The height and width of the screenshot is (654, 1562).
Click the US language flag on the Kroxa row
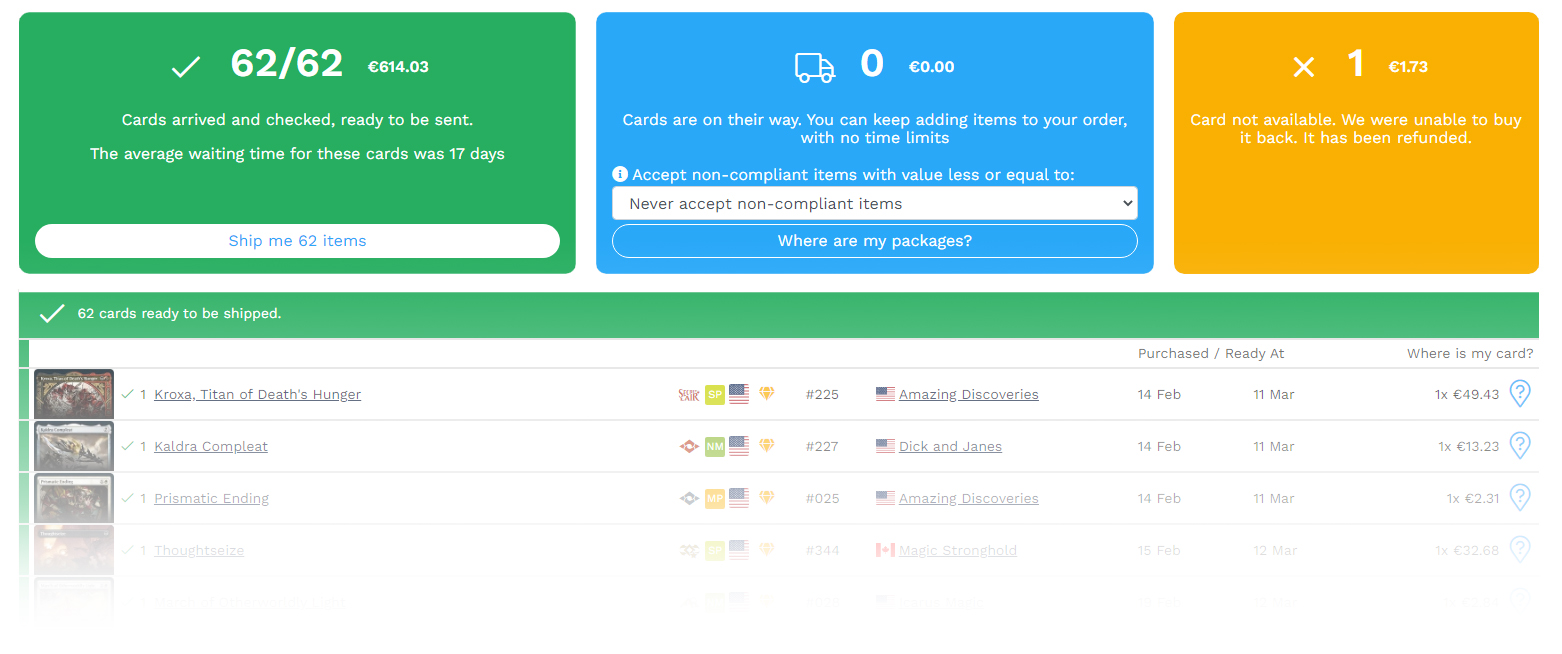click(x=739, y=394)
